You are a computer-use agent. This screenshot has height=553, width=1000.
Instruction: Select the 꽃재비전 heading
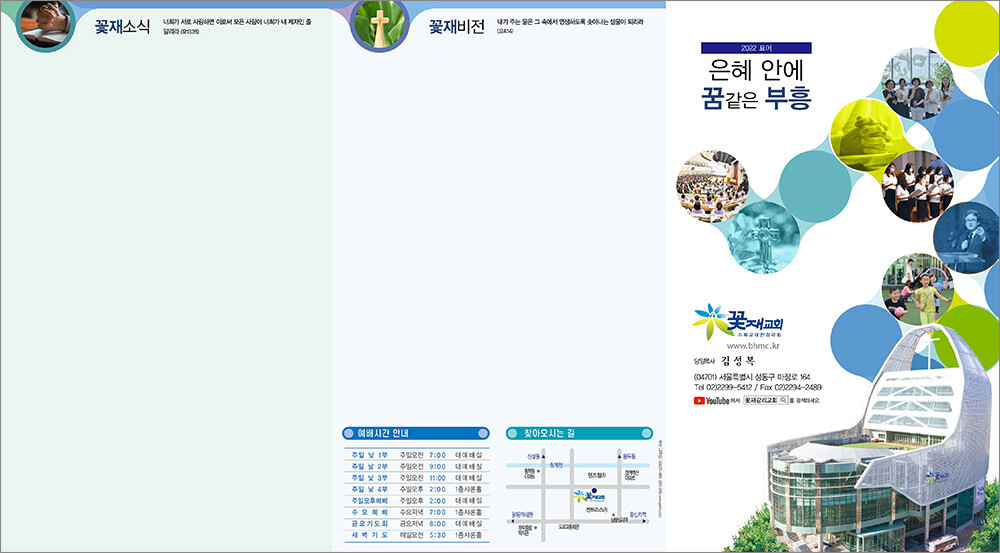(457, 27)
